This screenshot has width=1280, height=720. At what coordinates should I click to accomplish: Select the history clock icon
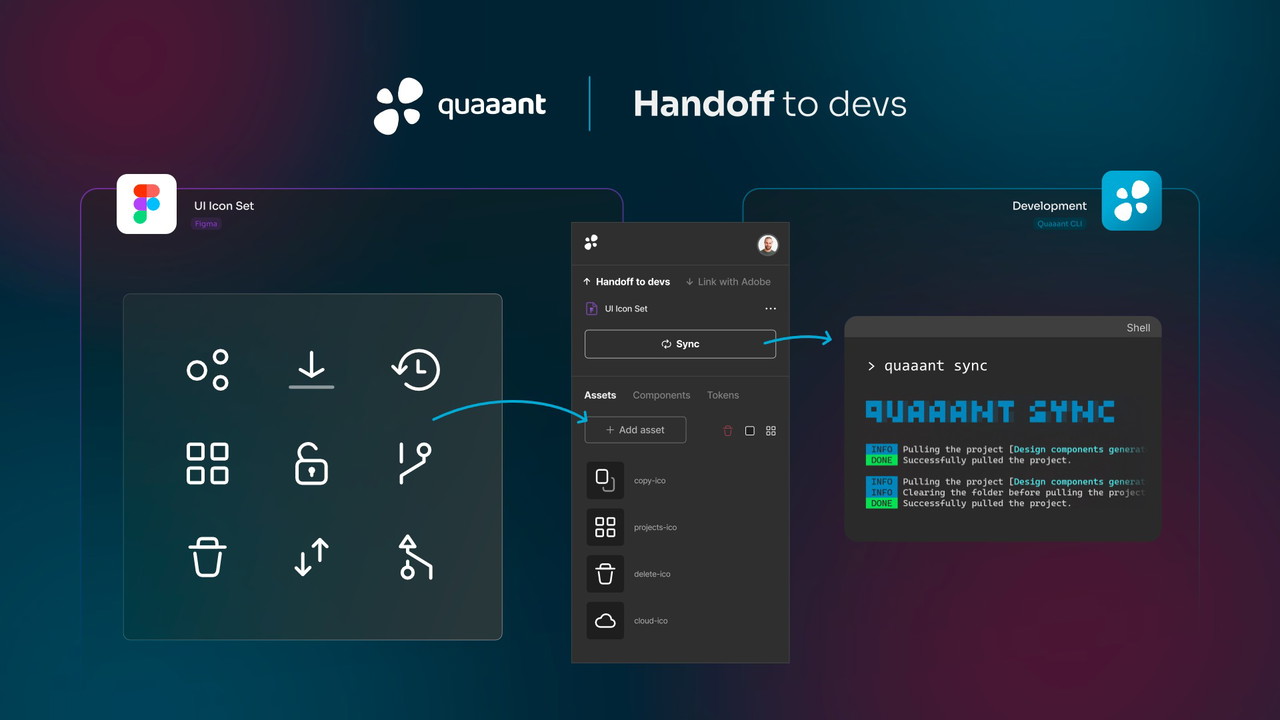click(415, 369)
